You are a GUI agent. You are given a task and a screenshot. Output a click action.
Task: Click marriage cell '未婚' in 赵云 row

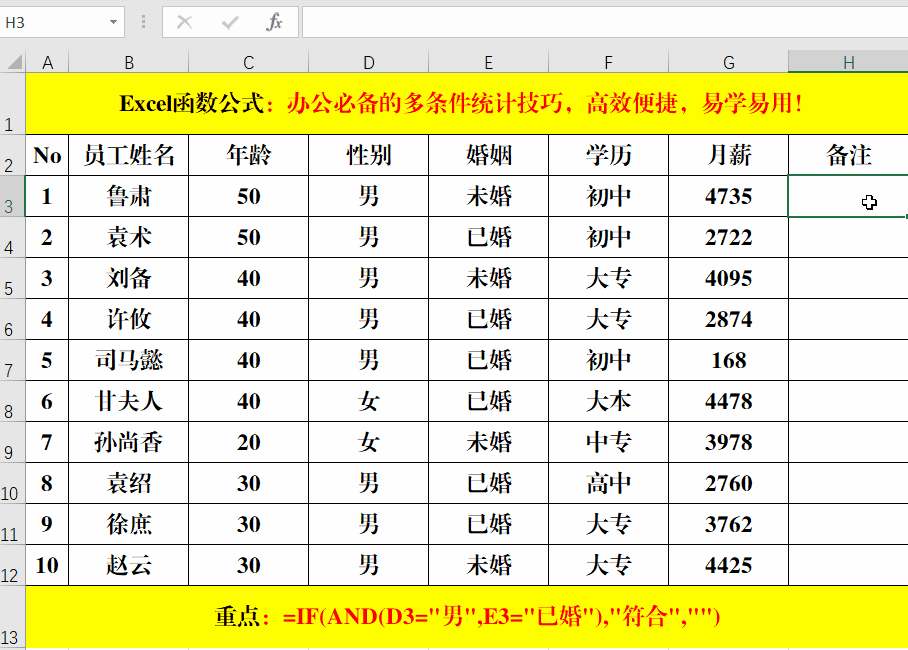488,565
